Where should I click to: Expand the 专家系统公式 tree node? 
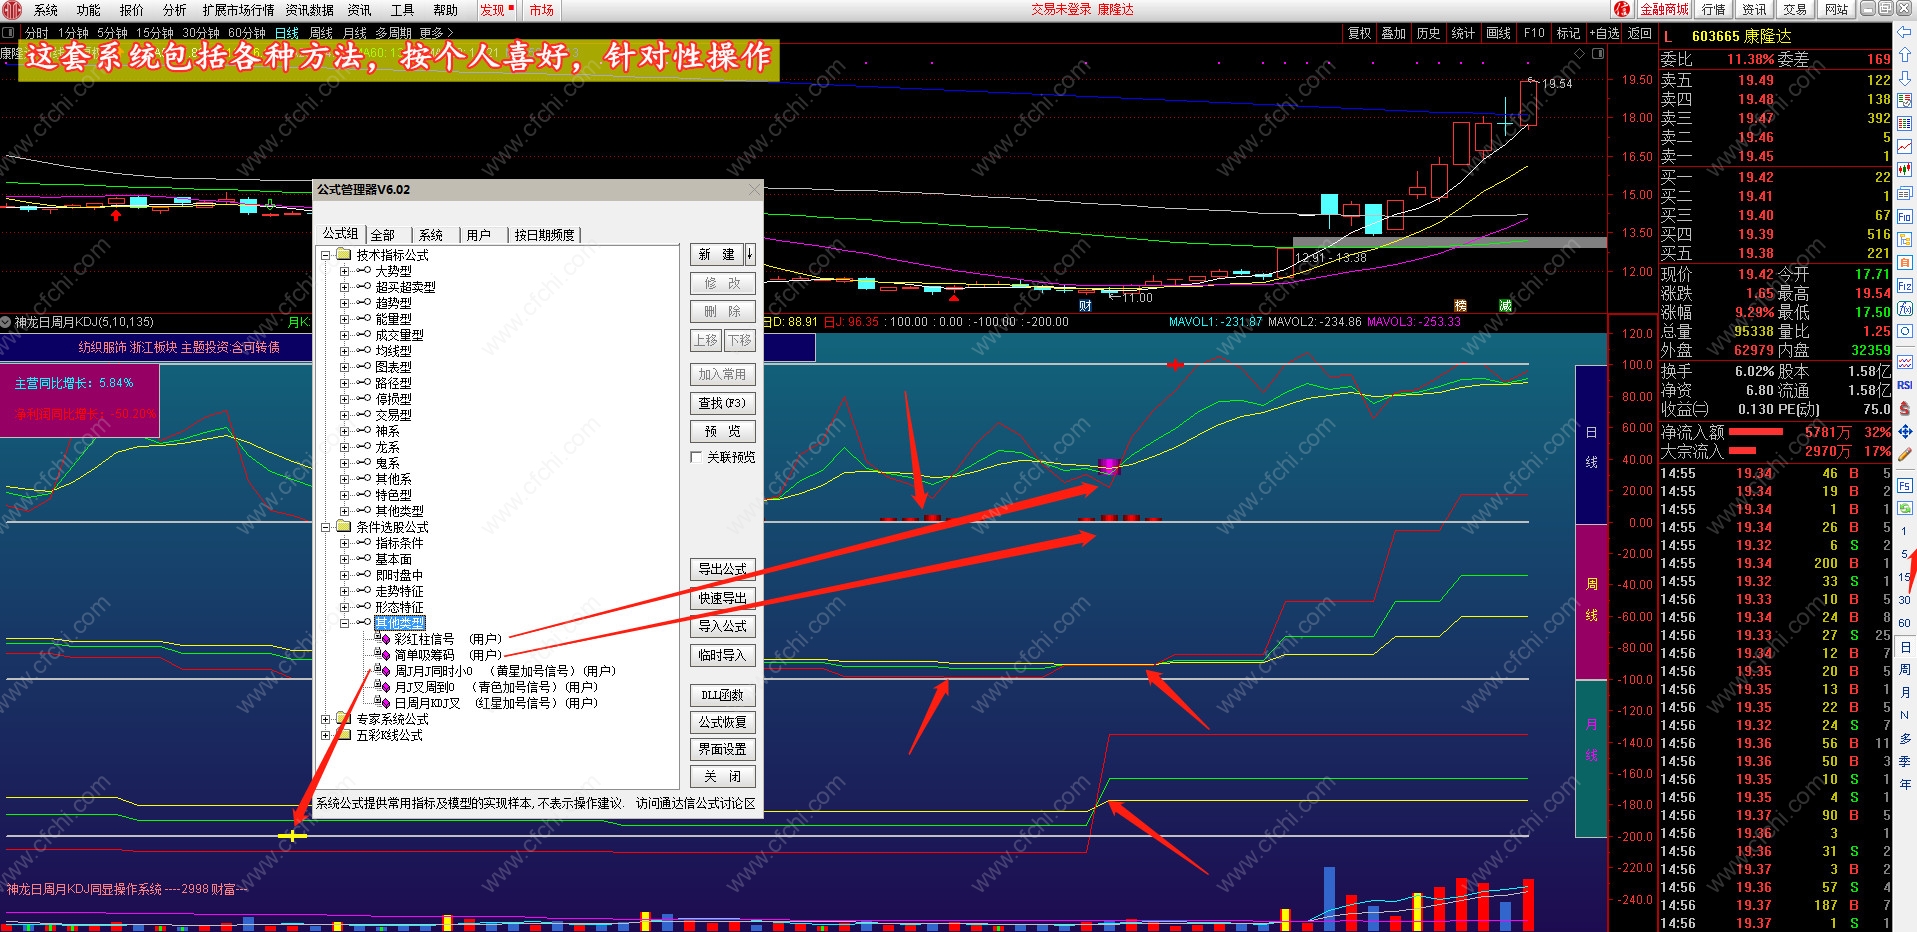click(325, 719)
